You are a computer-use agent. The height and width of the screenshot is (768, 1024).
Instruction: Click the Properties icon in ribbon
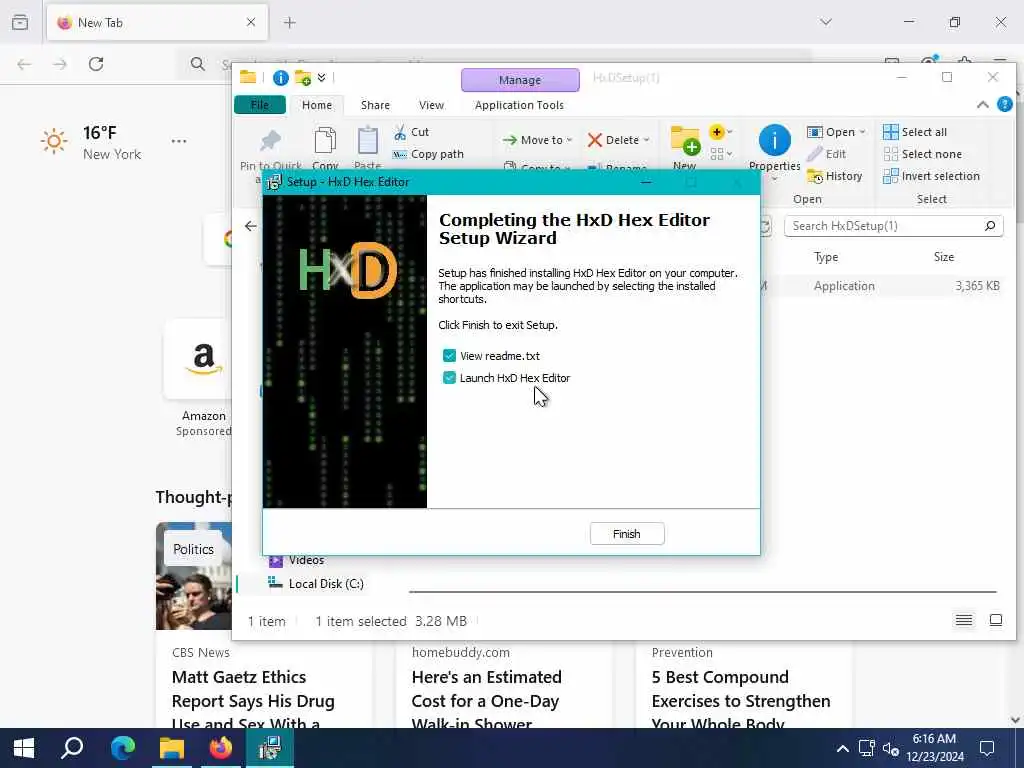tap(775, 140)
